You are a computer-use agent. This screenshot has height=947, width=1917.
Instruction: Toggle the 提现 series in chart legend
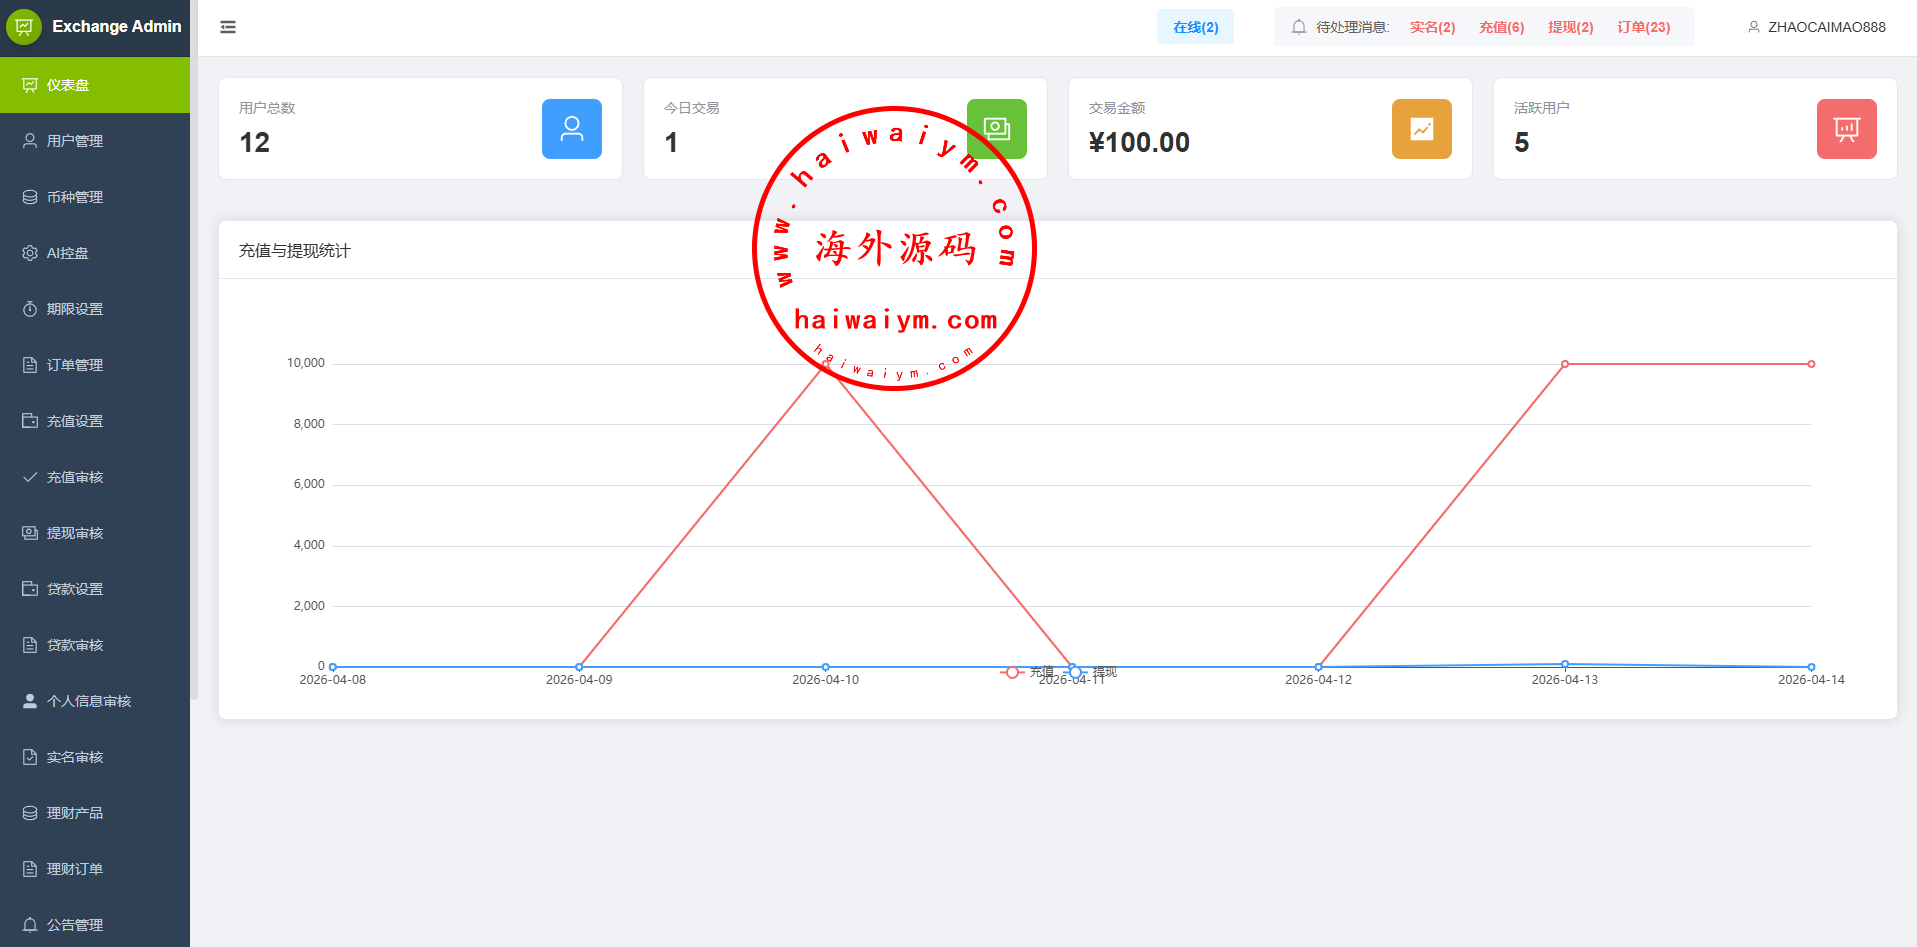1092,672
